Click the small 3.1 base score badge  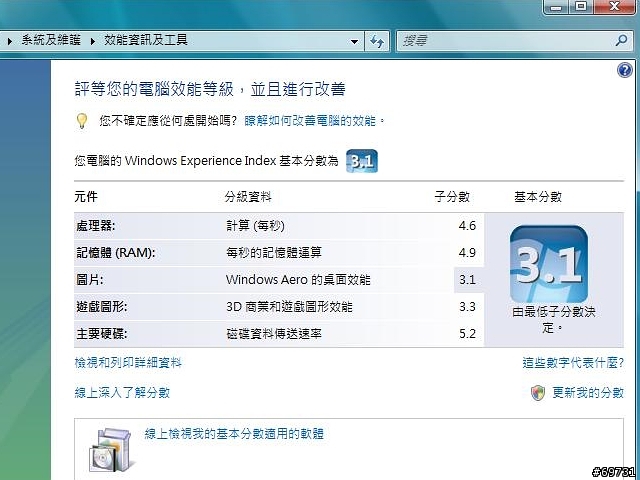tap(362, 161)
